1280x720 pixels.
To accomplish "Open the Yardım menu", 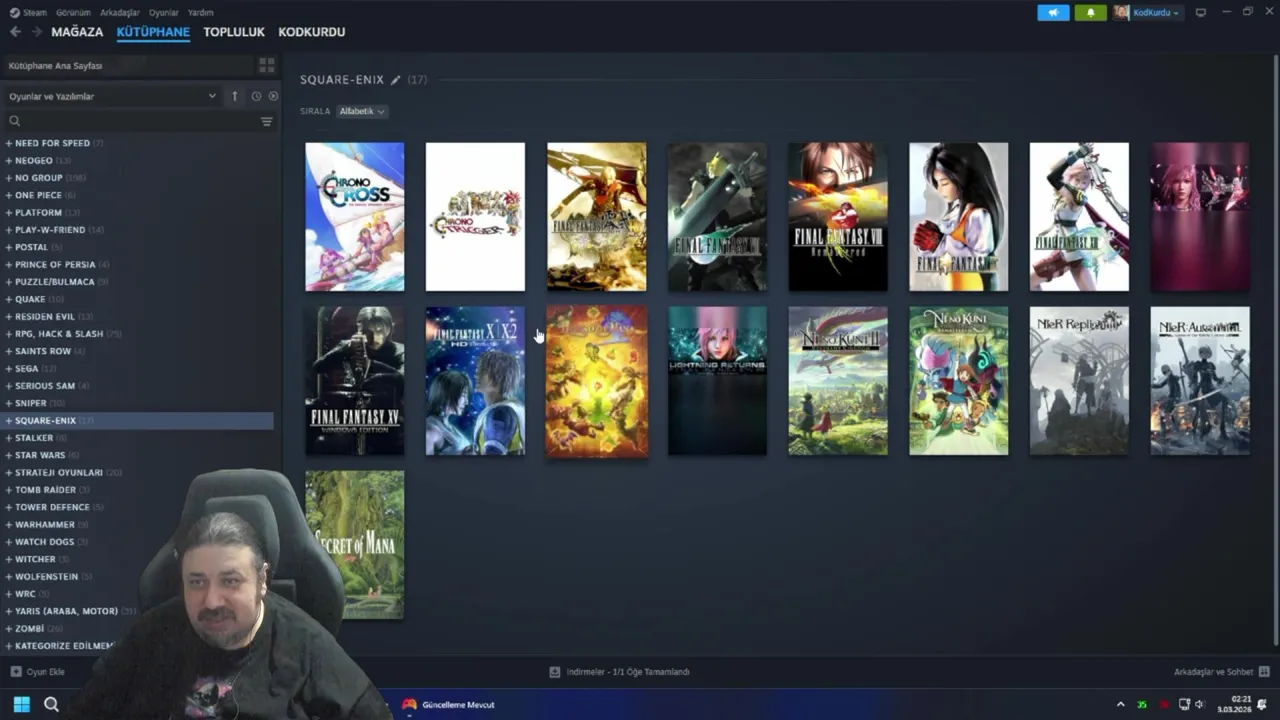I will pyautogui.click(x=201, y=12).
